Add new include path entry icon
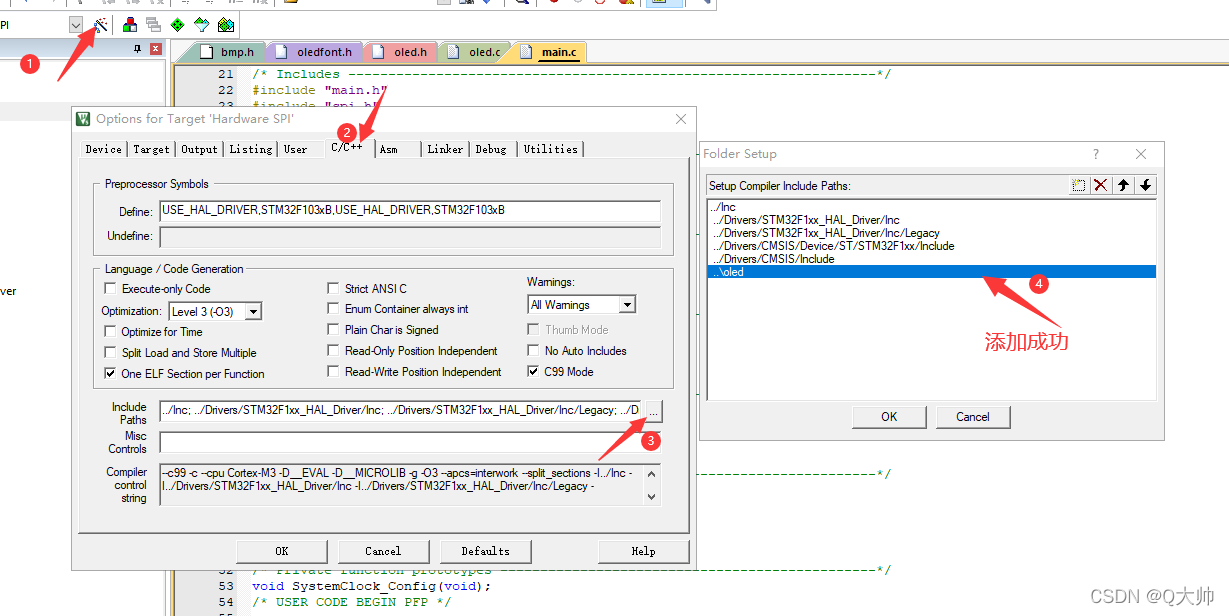This screenshot has width=1229, height=616. 1078,185
